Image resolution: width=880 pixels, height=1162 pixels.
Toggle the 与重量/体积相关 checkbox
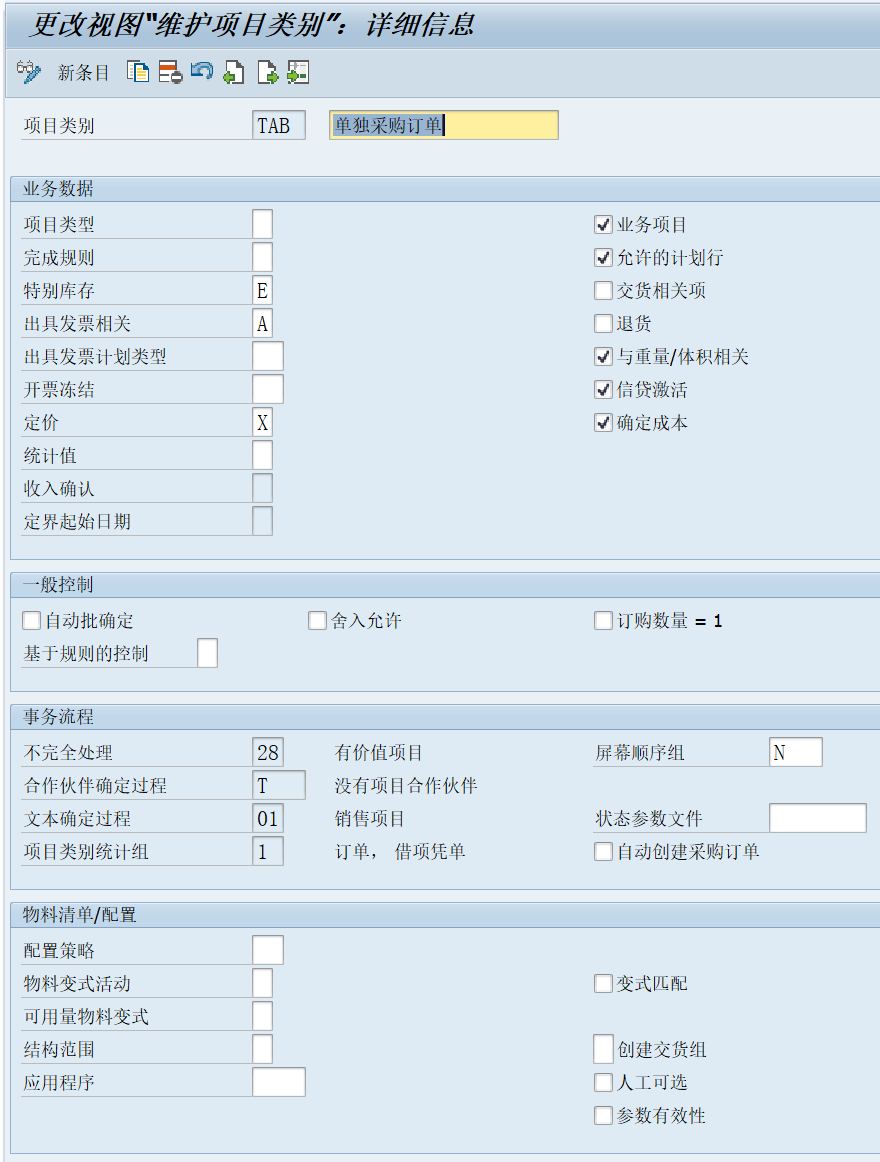click(x=603, y=356)
